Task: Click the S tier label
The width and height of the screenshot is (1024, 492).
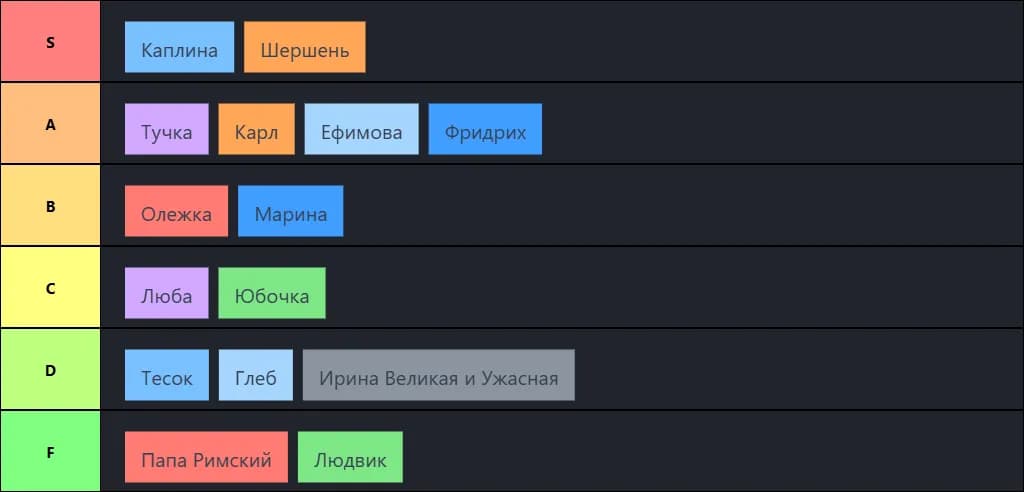Action: point(50,41)
